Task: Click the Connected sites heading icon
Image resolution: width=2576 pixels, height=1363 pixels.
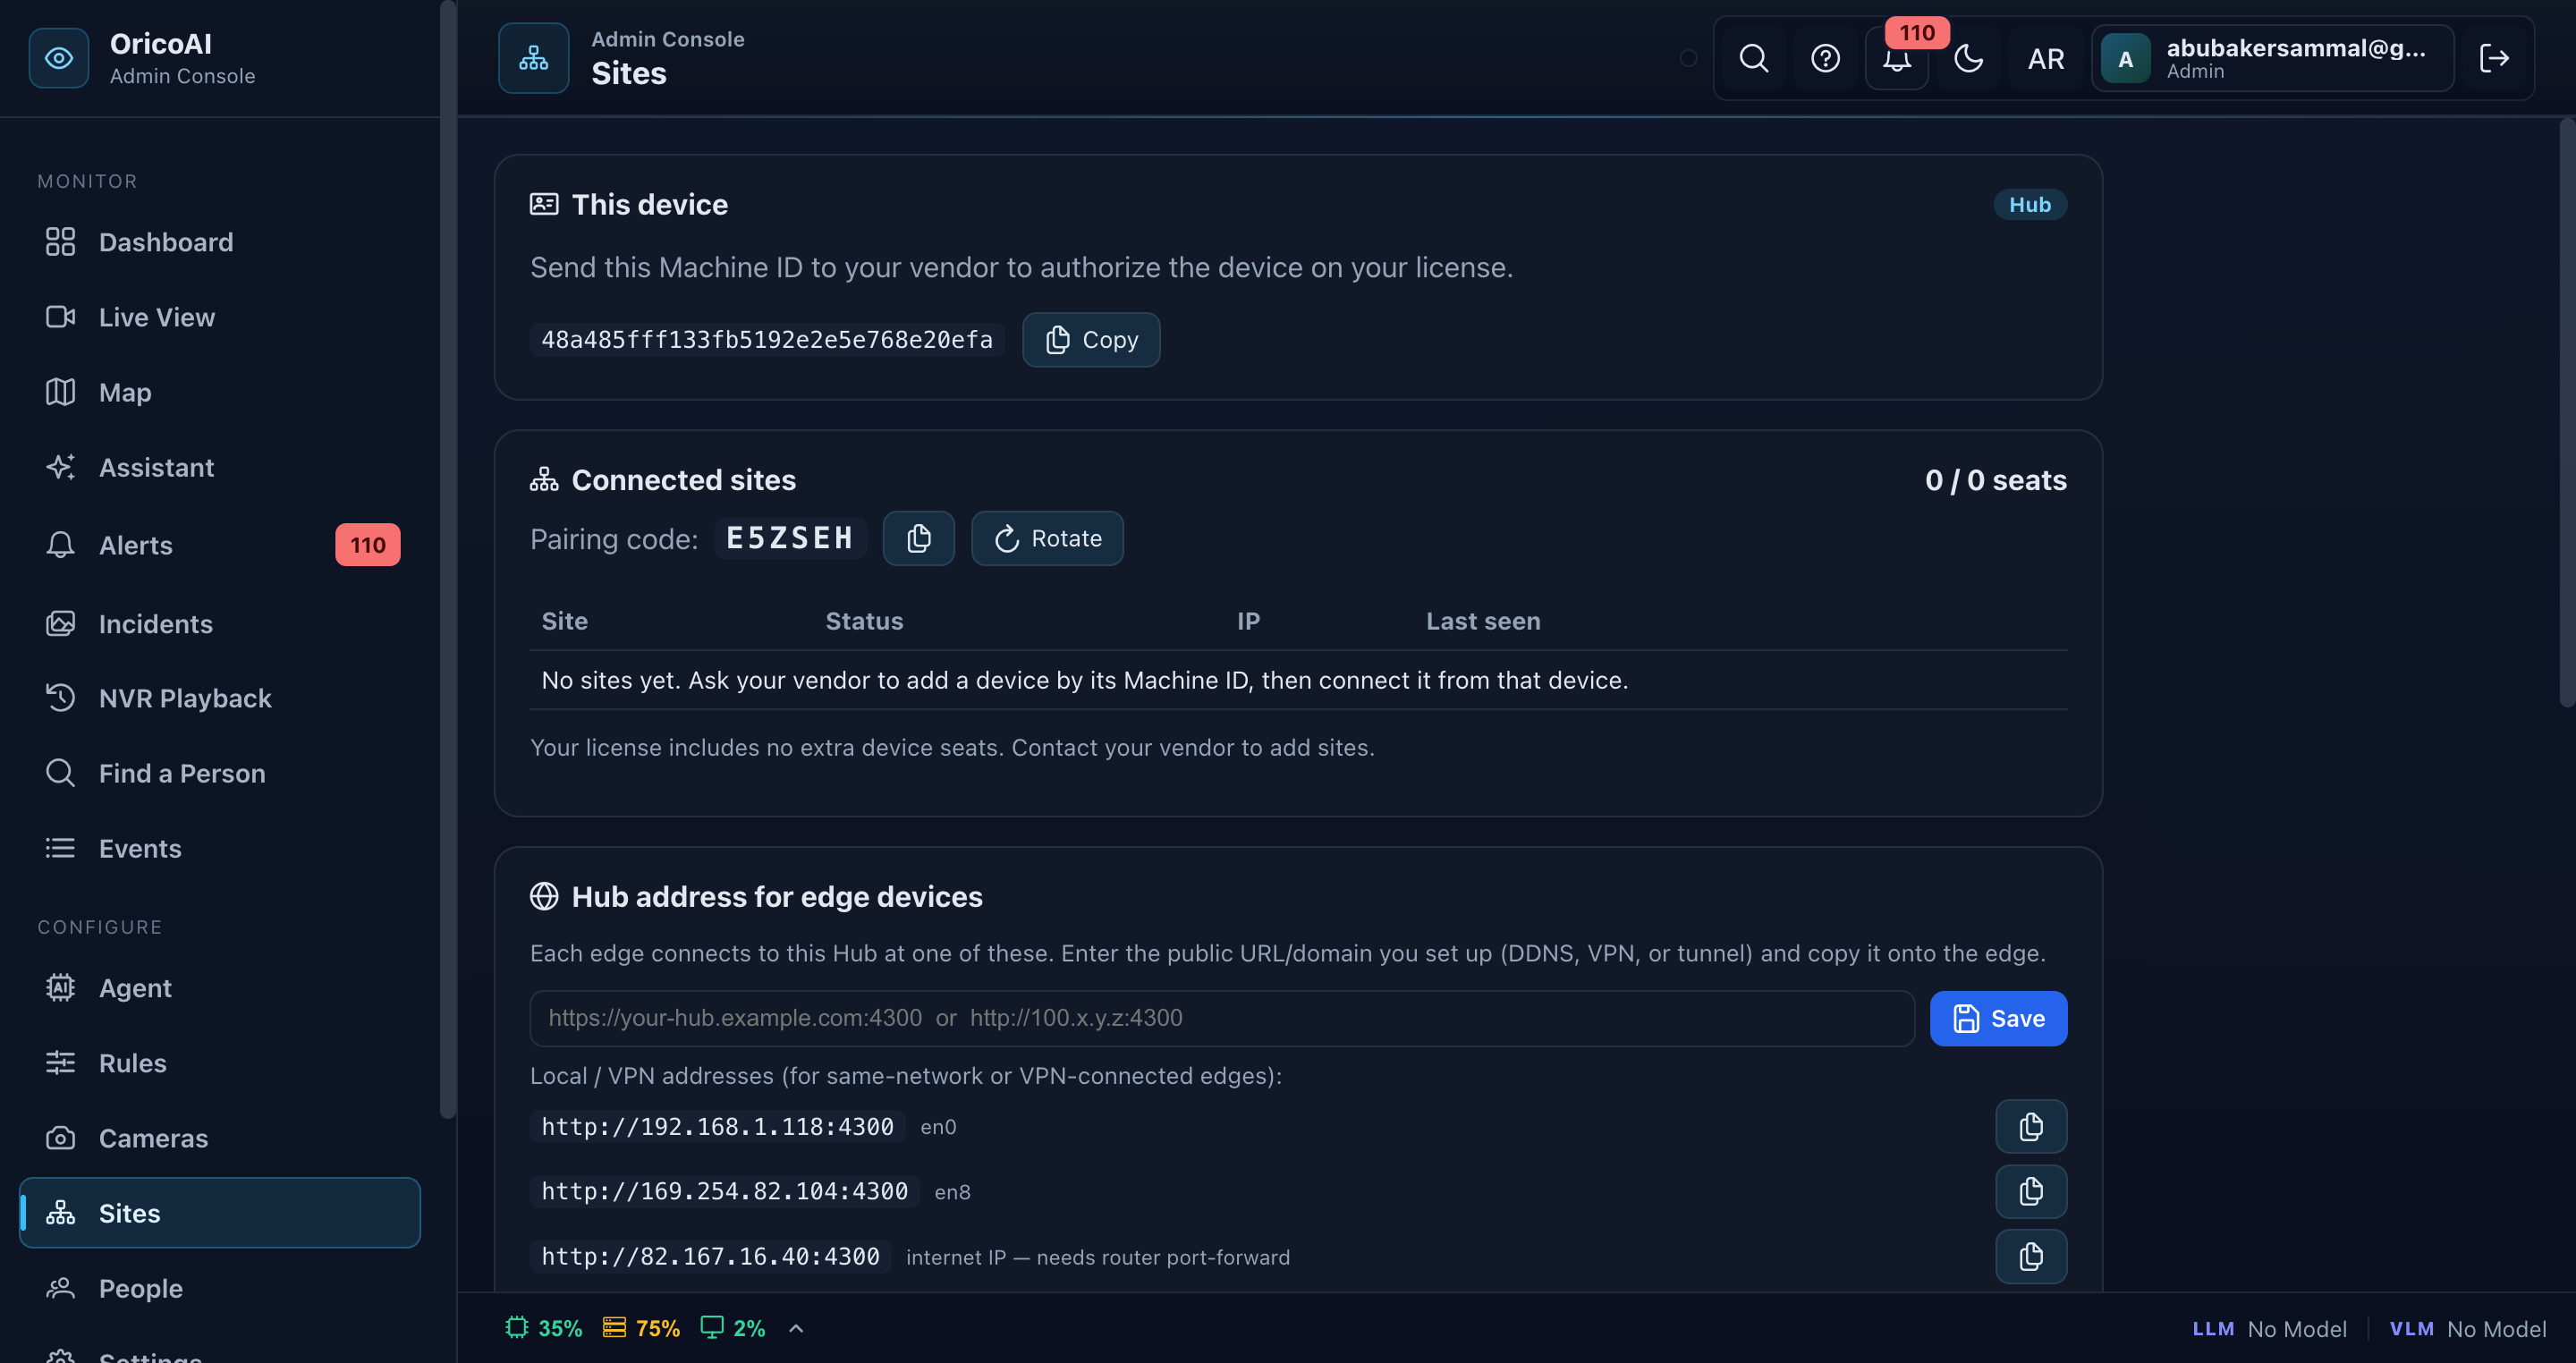Action: (x=544, y=480)
